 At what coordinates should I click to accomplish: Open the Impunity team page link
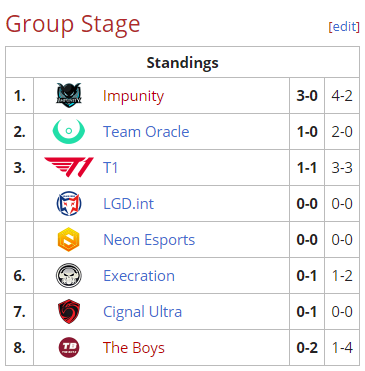133,96
